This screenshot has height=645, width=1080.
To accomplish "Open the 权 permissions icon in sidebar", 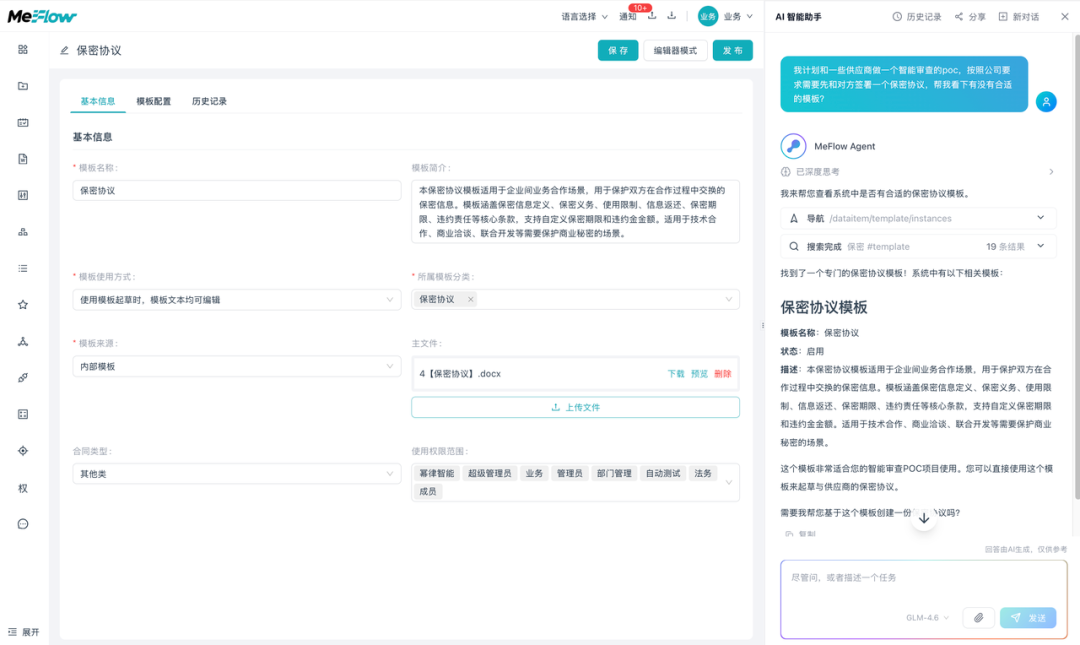I will coord(23,488).
